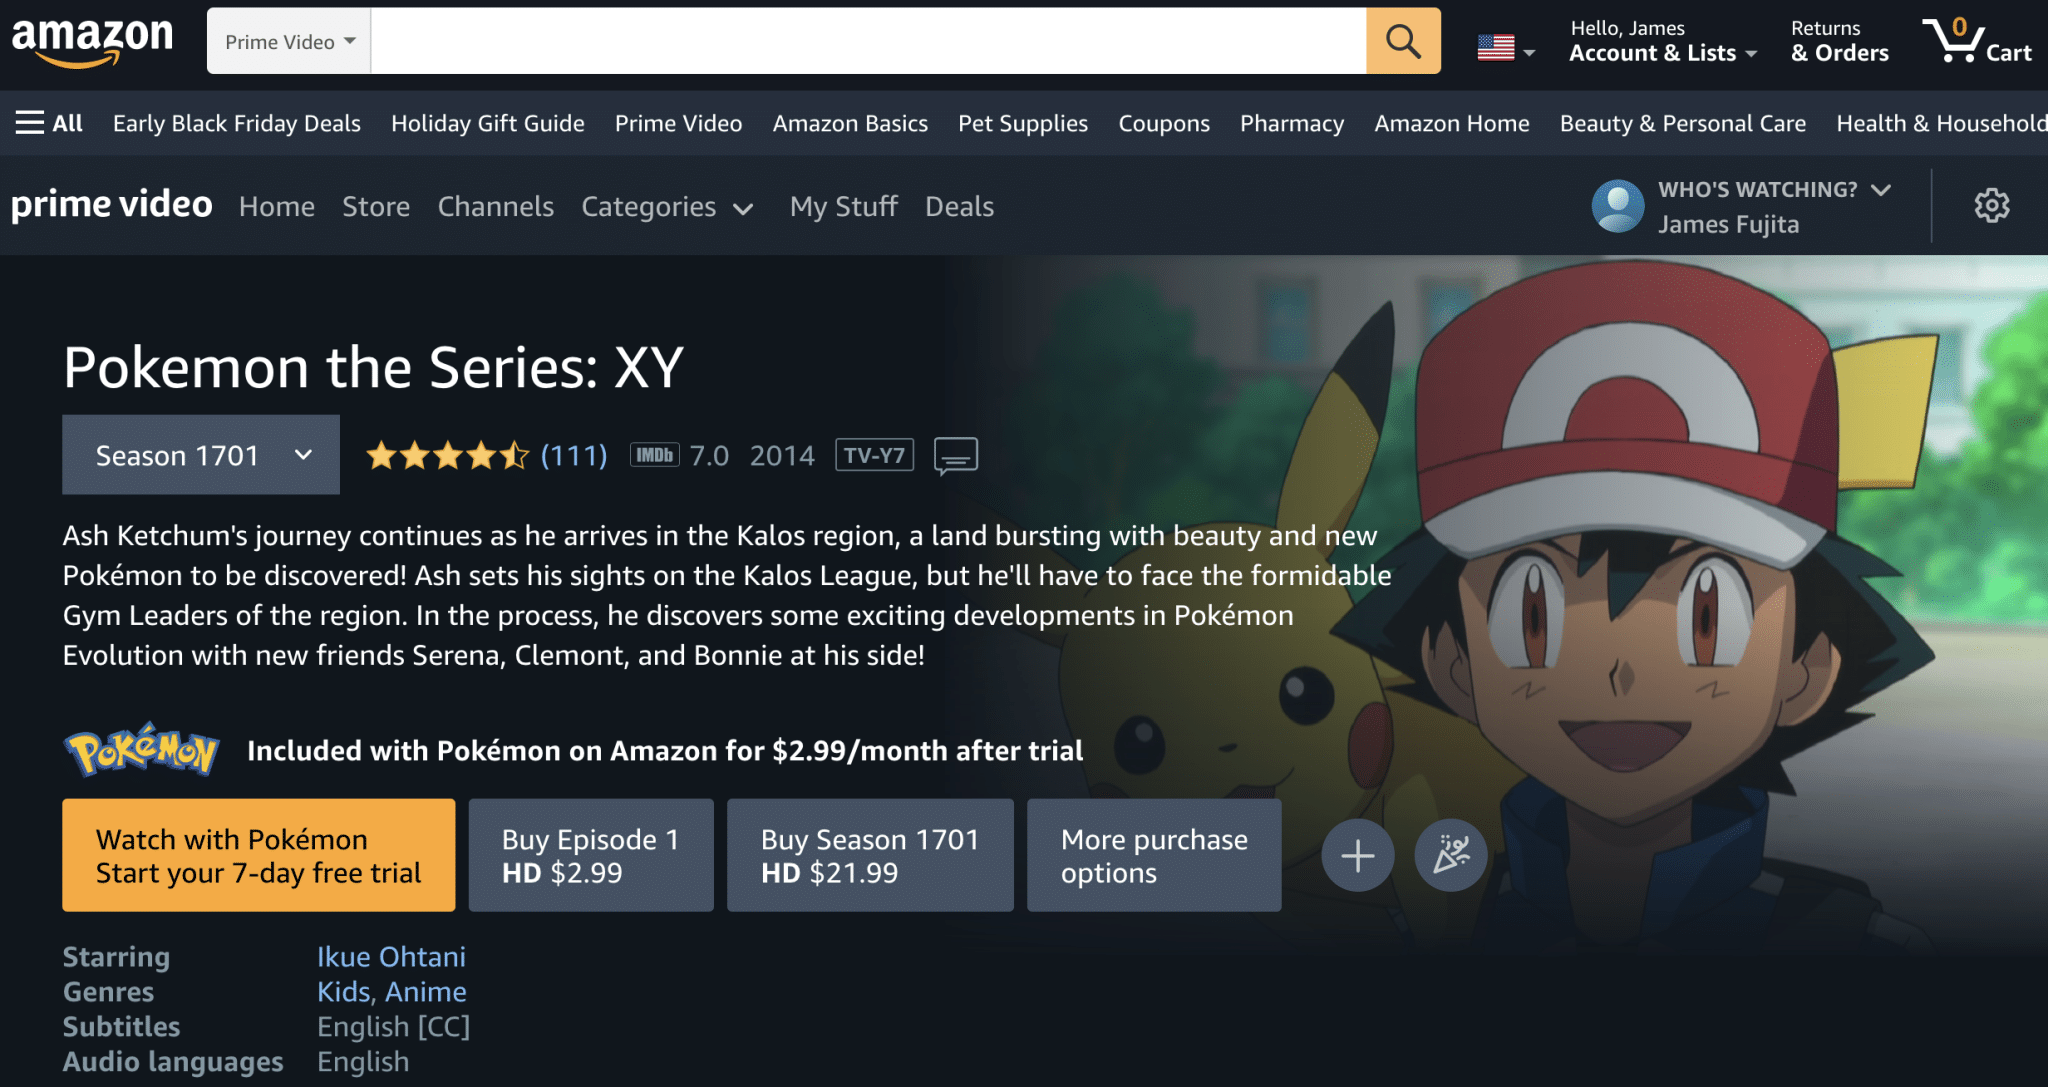
Task: Open the Season 1701 selector
Action: click(200, 455)
